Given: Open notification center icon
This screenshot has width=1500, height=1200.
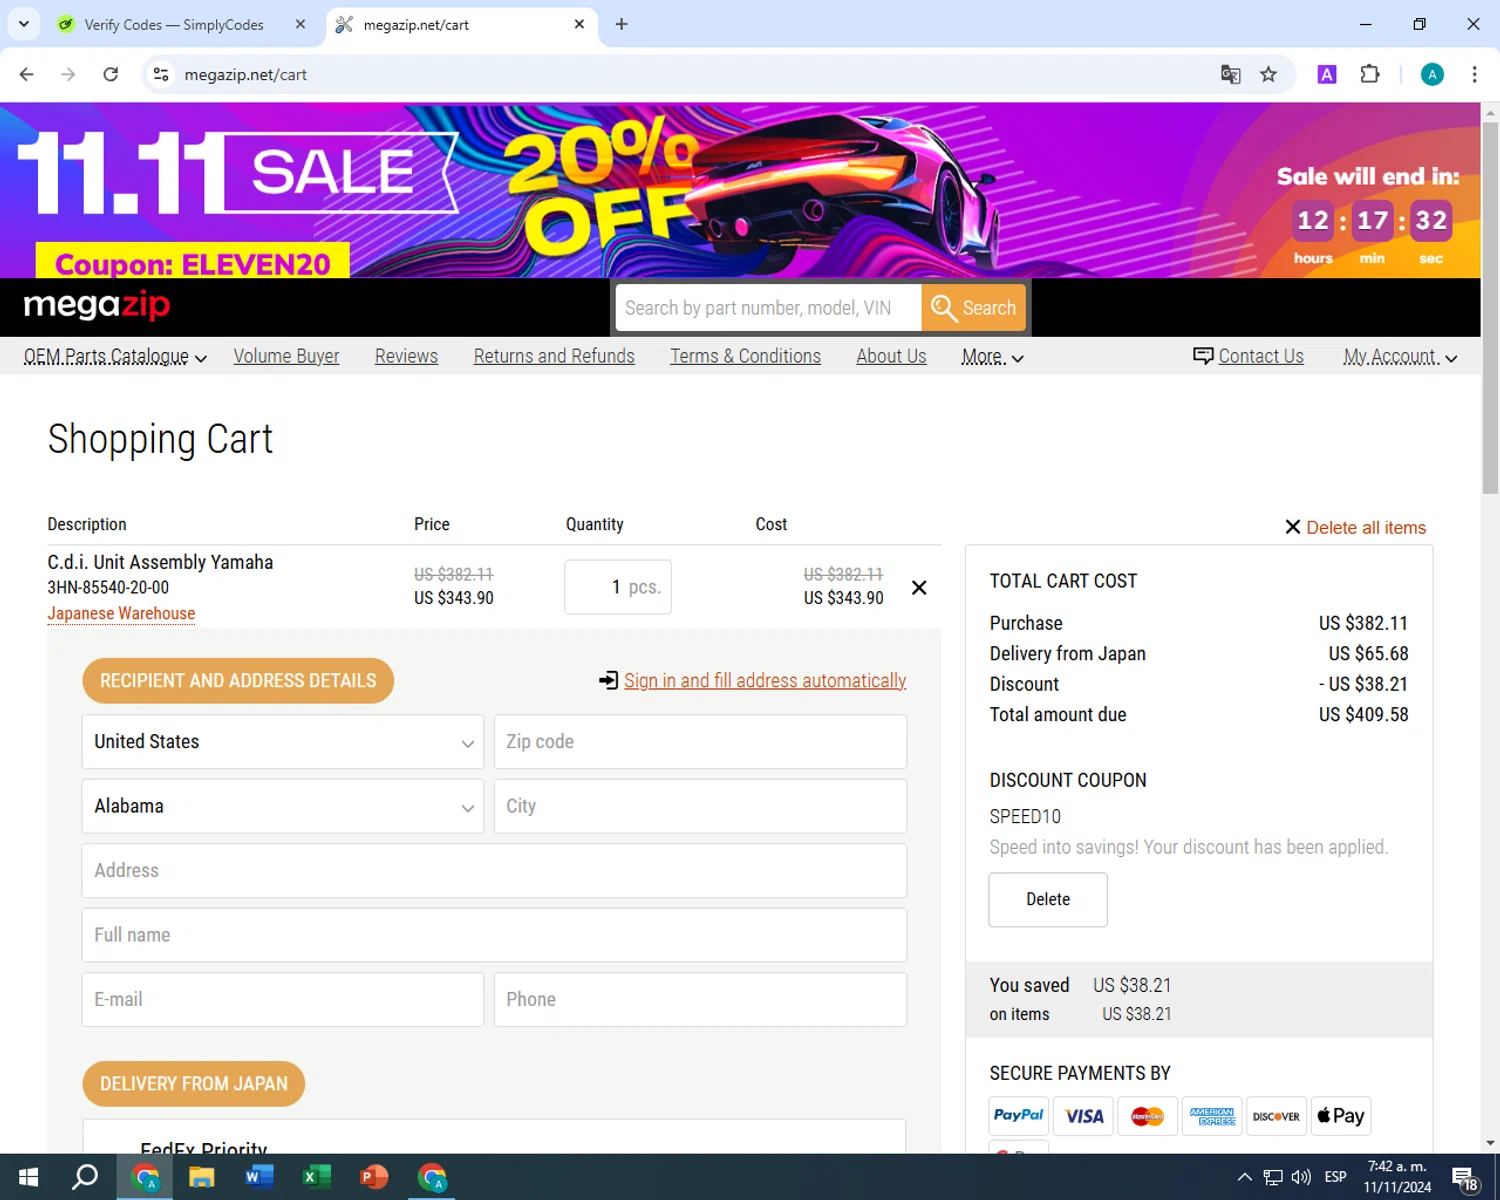Looking at the screenshot, I should (1465, 1178).
